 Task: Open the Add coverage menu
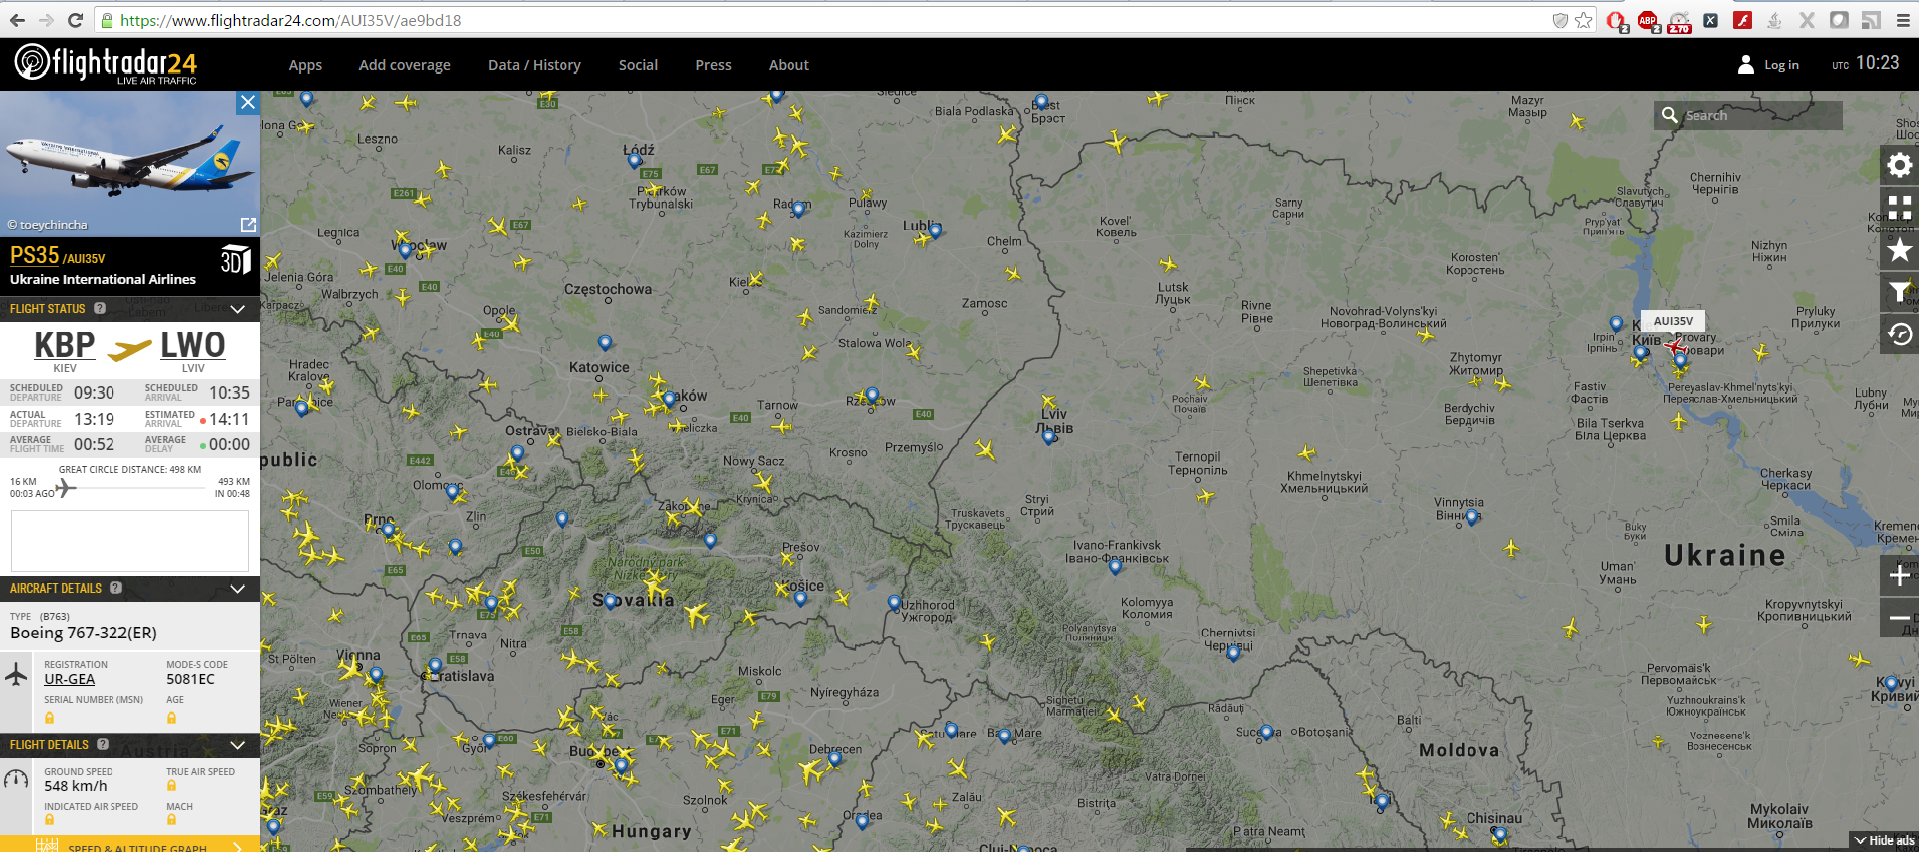tap(404, 65)
